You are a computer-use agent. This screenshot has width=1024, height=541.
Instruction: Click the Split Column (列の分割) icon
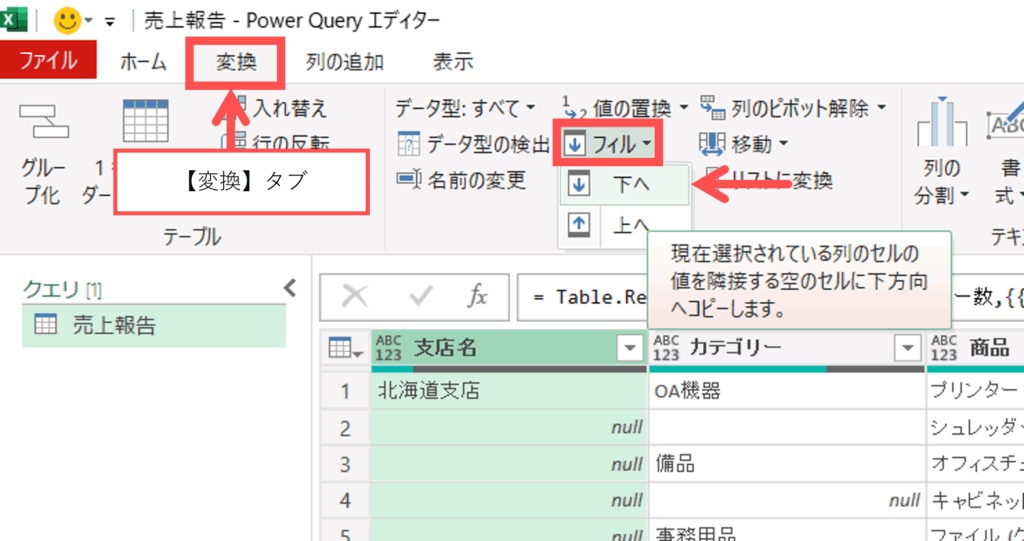[x=937, y=125]
